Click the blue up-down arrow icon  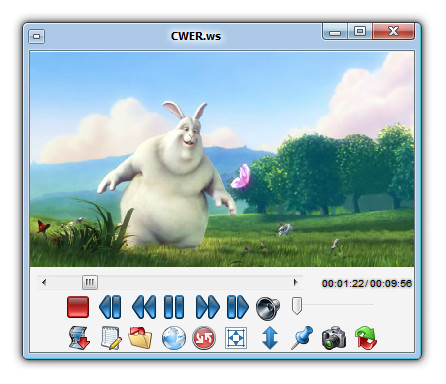click(x=270, y=338)
